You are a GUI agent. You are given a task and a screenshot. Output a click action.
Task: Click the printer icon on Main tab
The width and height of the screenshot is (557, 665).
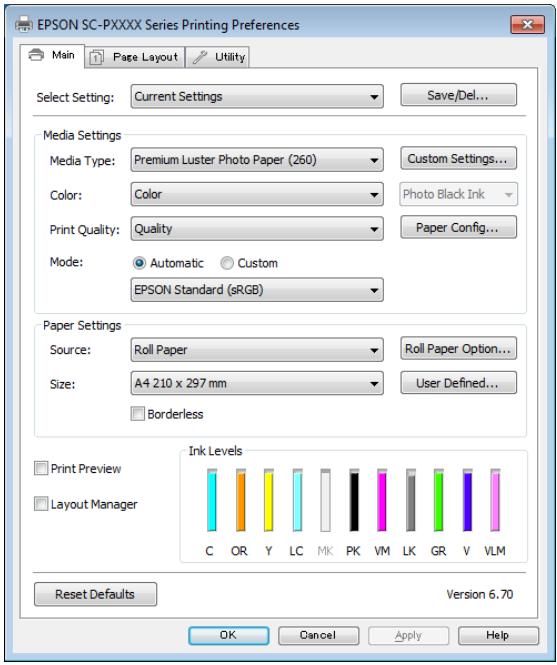pyautogui.click(x=36, y=55)
